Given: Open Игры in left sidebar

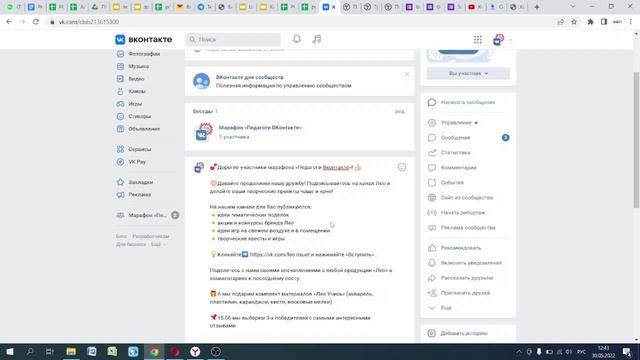Looking at the screenshot, I should click(x=135, y=104).
